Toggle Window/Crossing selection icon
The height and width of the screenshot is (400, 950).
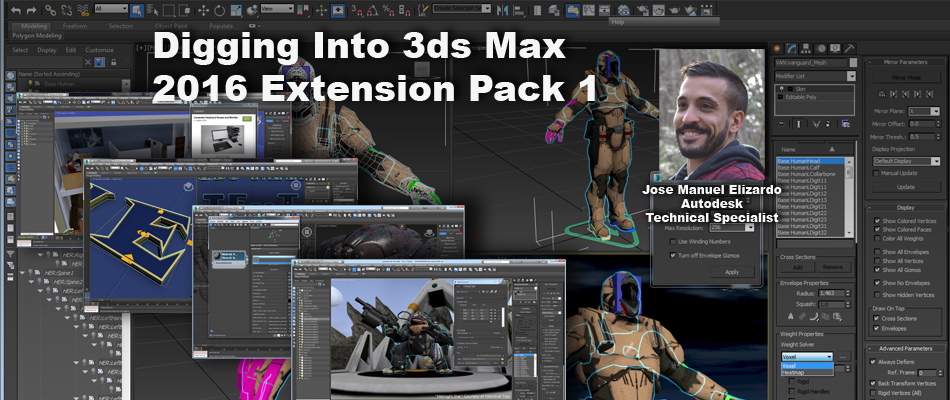[185, 10]
